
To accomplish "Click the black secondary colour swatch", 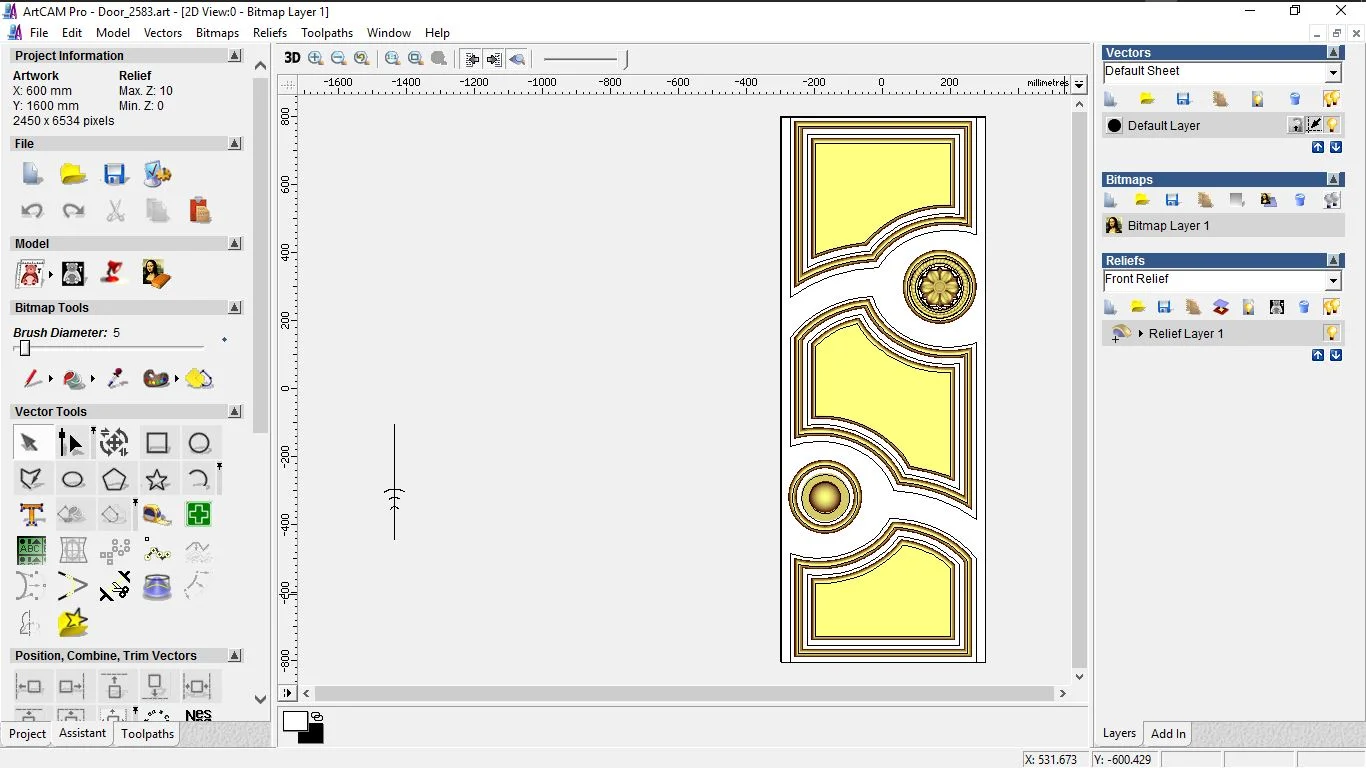I will pos(313,735).
